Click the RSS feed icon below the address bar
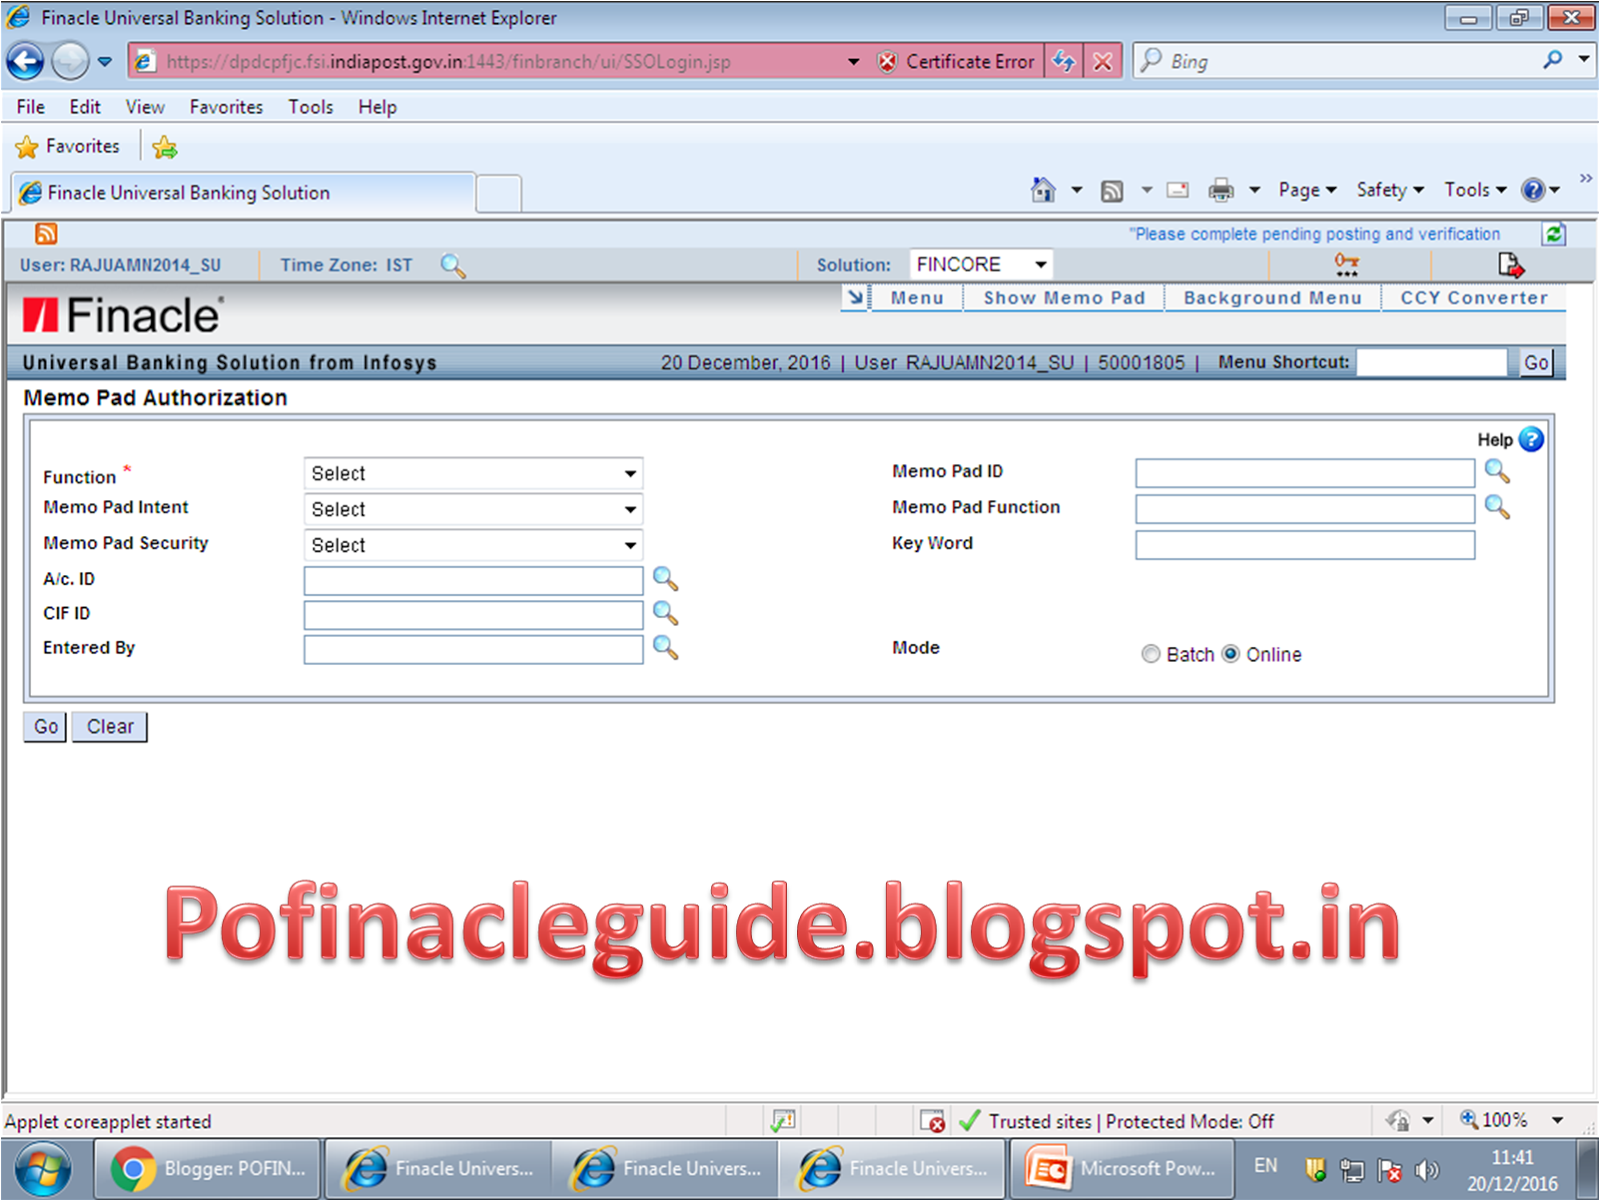The width and height of the screenshot is (1600, 1201). pyautogui.click(x=45, y=233)
